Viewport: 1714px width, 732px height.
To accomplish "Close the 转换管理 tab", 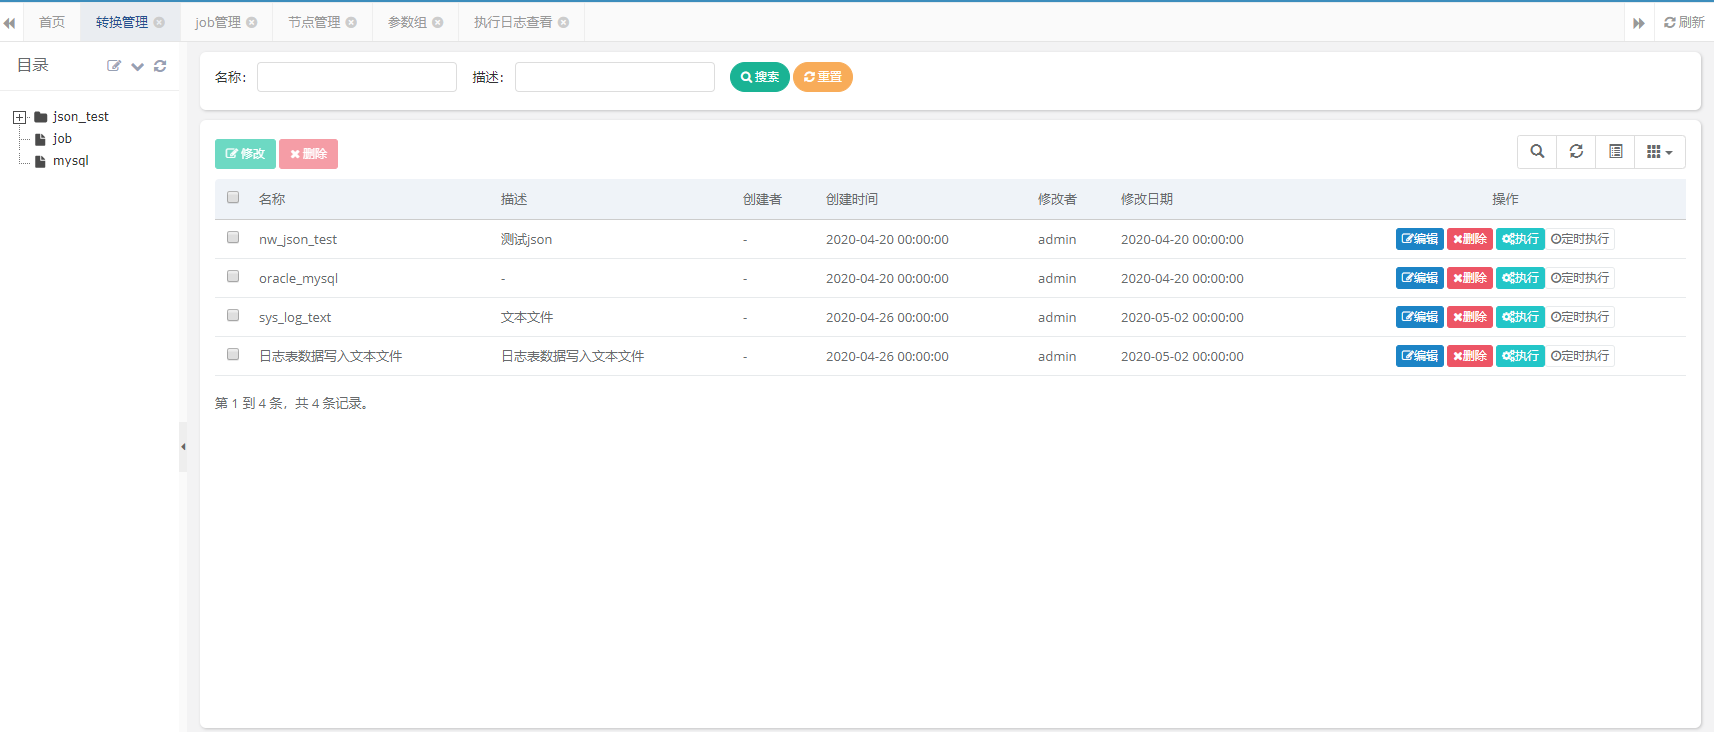I will 159,22.
